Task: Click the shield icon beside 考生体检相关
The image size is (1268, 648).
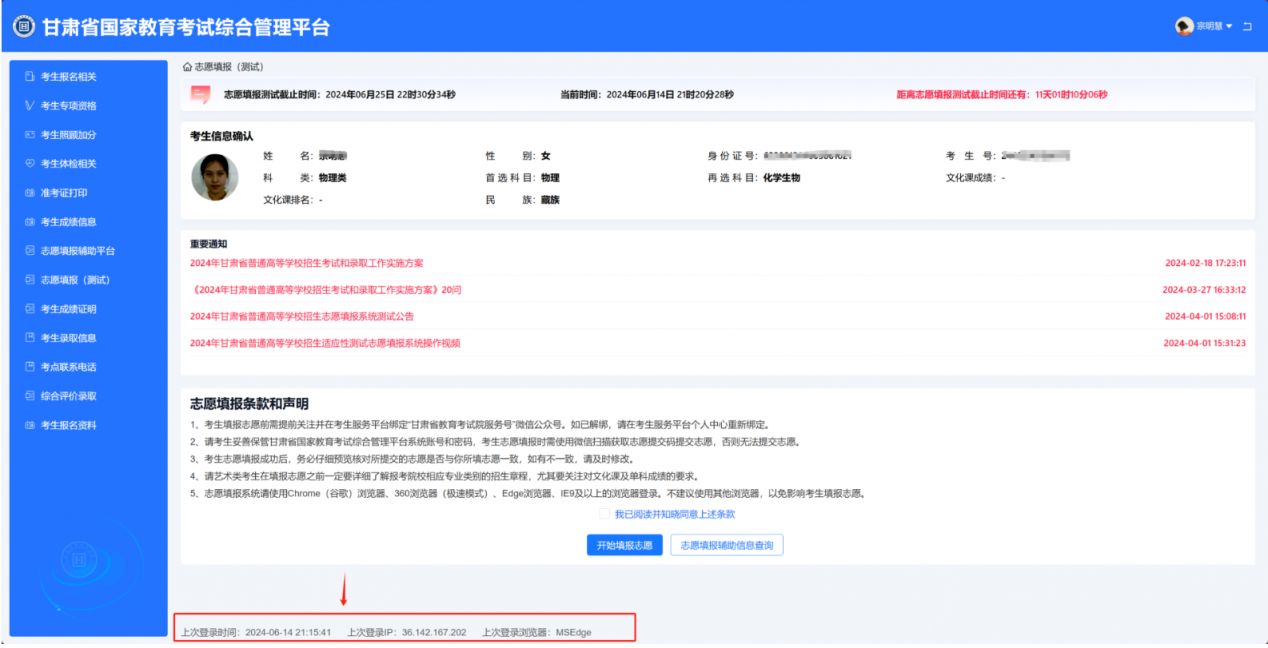Action: point(30,163)
